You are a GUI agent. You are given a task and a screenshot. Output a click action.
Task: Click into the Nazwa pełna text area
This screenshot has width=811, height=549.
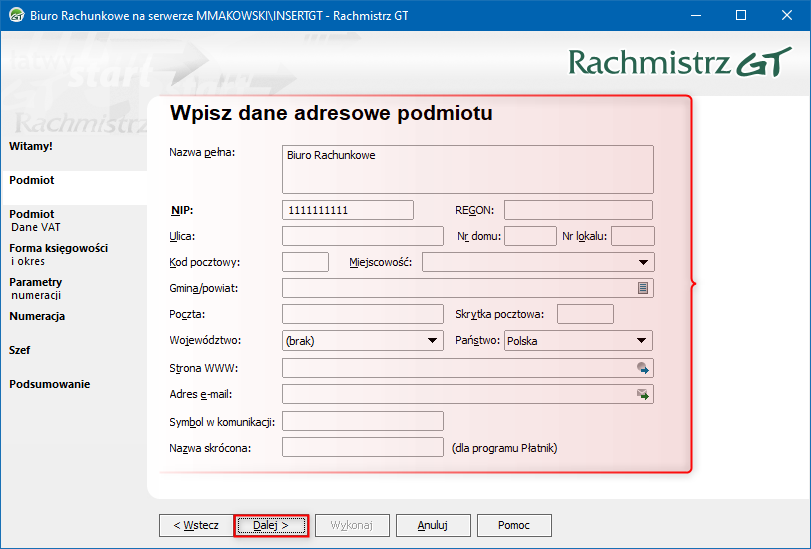tap(468, 169)
